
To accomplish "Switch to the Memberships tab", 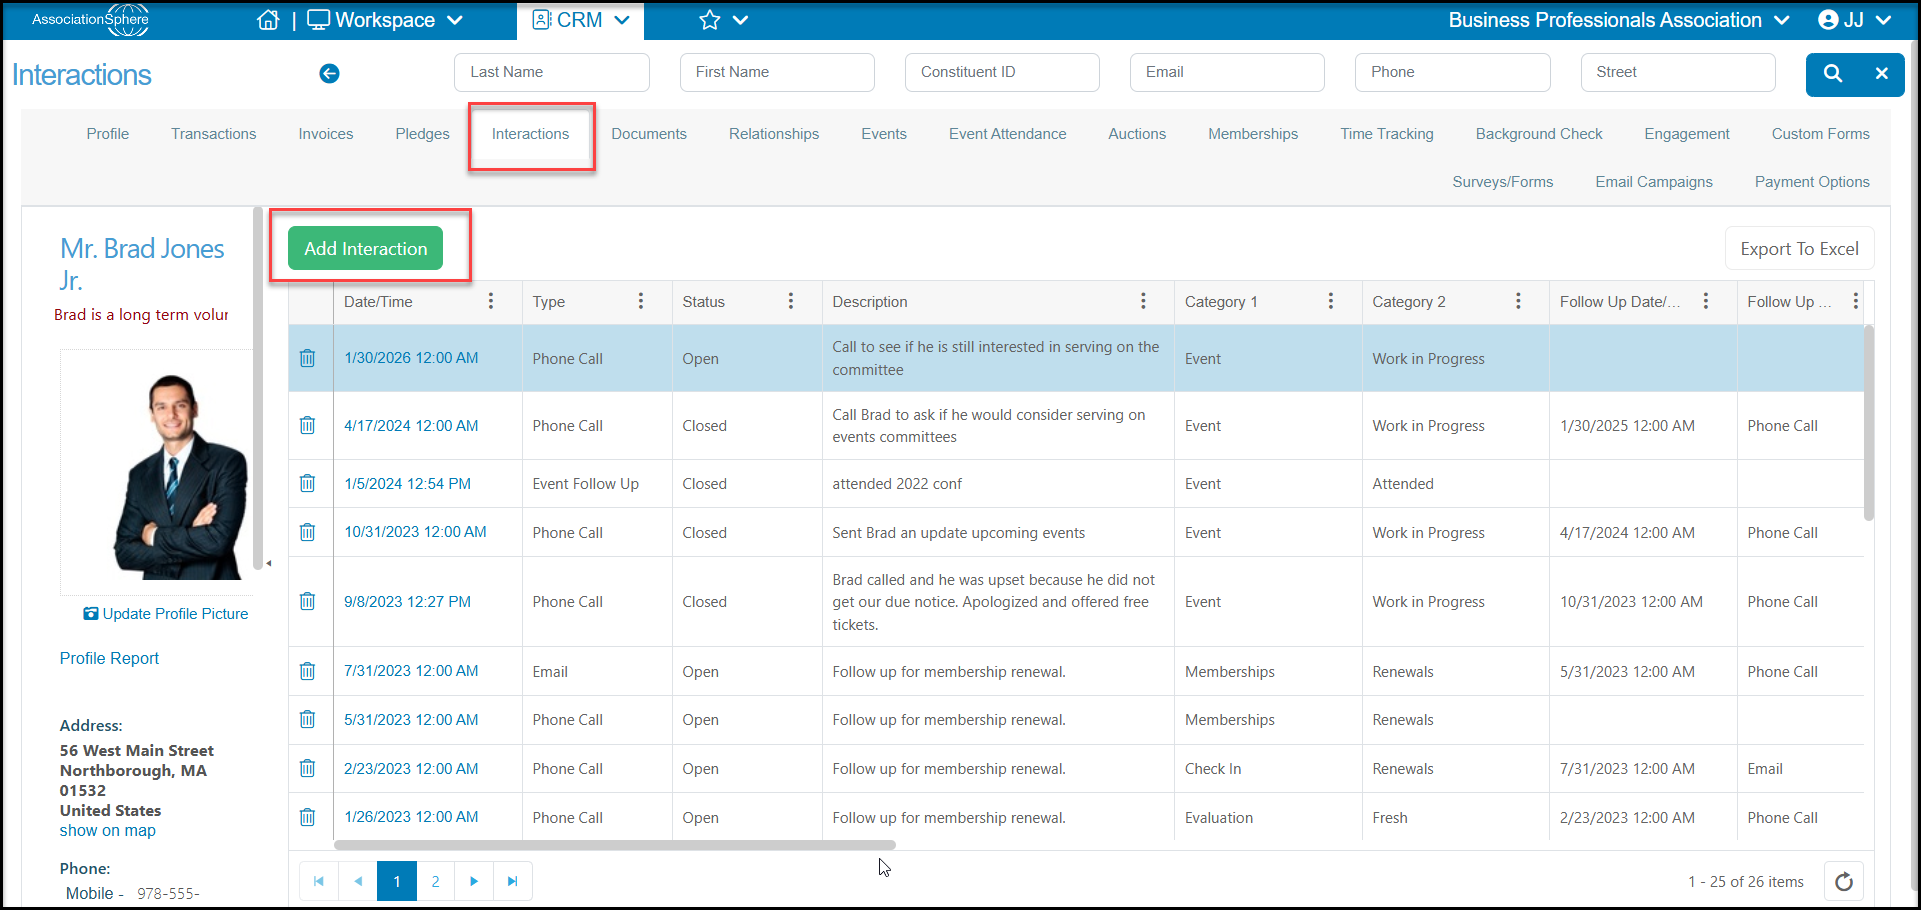I will (1253, 134).
